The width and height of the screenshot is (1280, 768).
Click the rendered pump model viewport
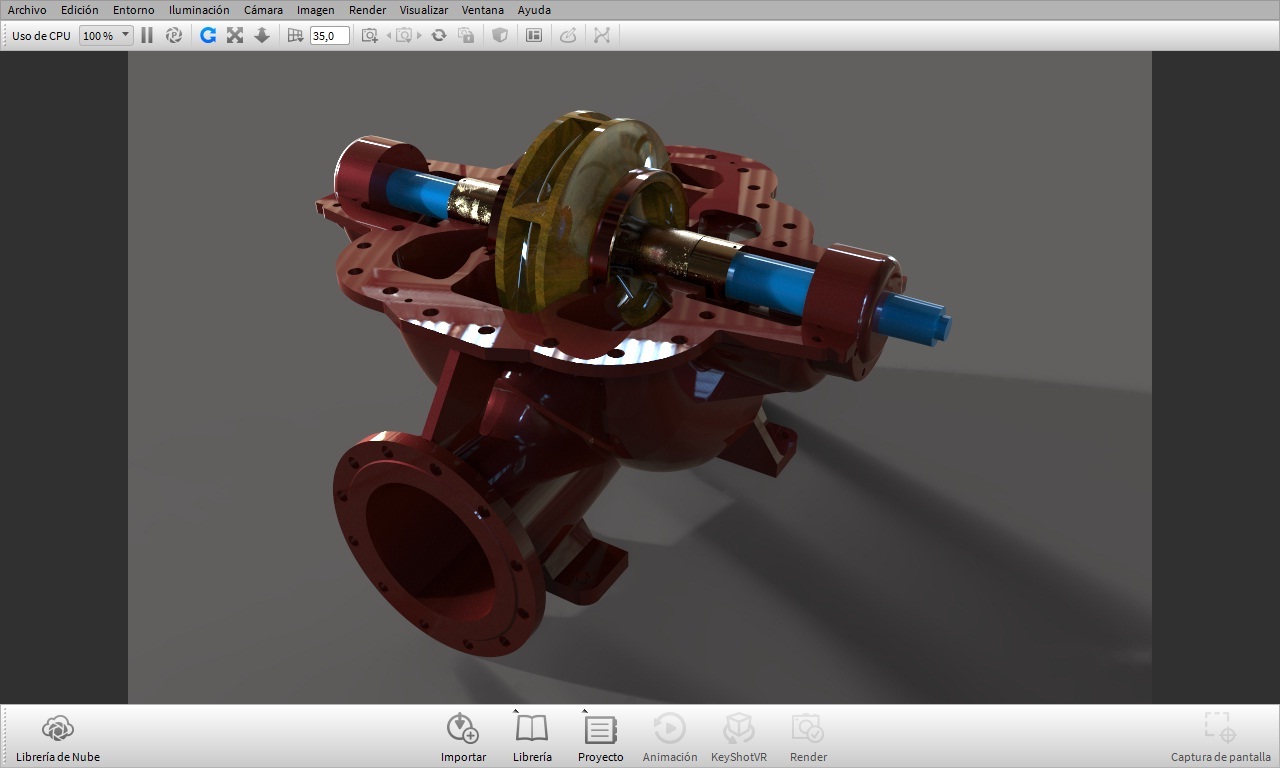(x=640, y=378)
